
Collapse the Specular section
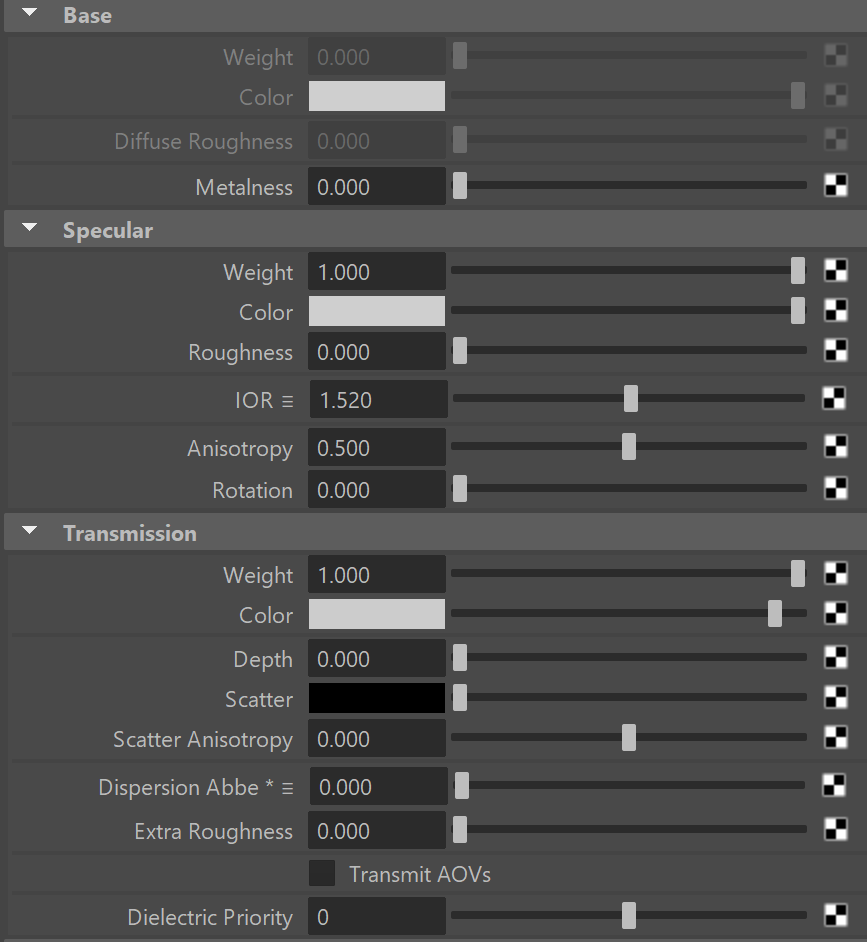[29, 228]
